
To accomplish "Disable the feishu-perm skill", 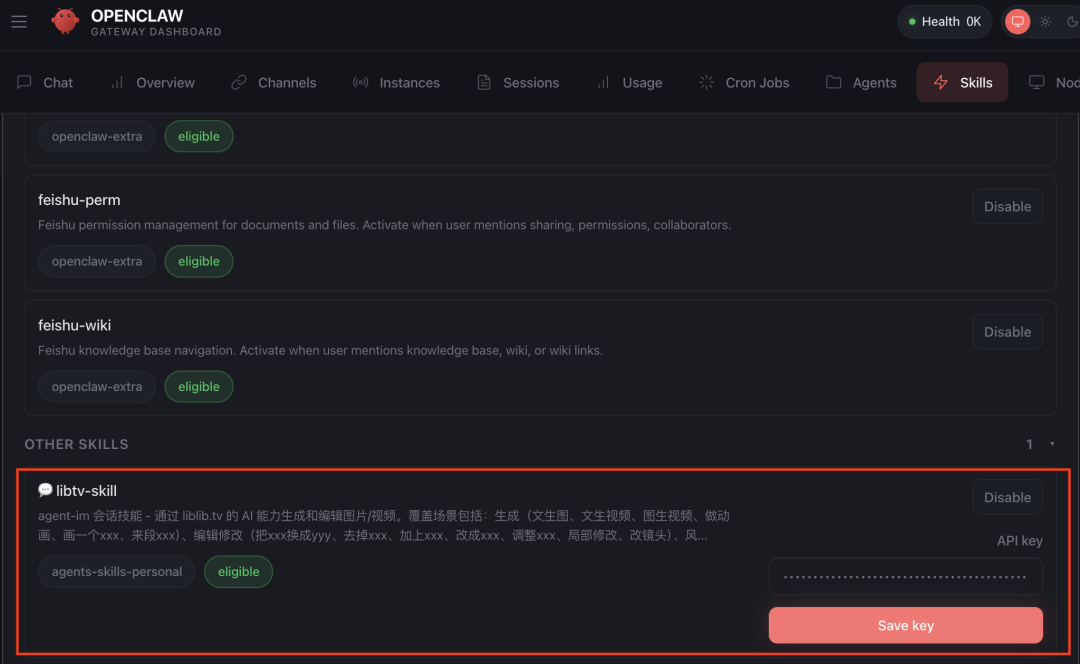I will [x=1007, y=206].
